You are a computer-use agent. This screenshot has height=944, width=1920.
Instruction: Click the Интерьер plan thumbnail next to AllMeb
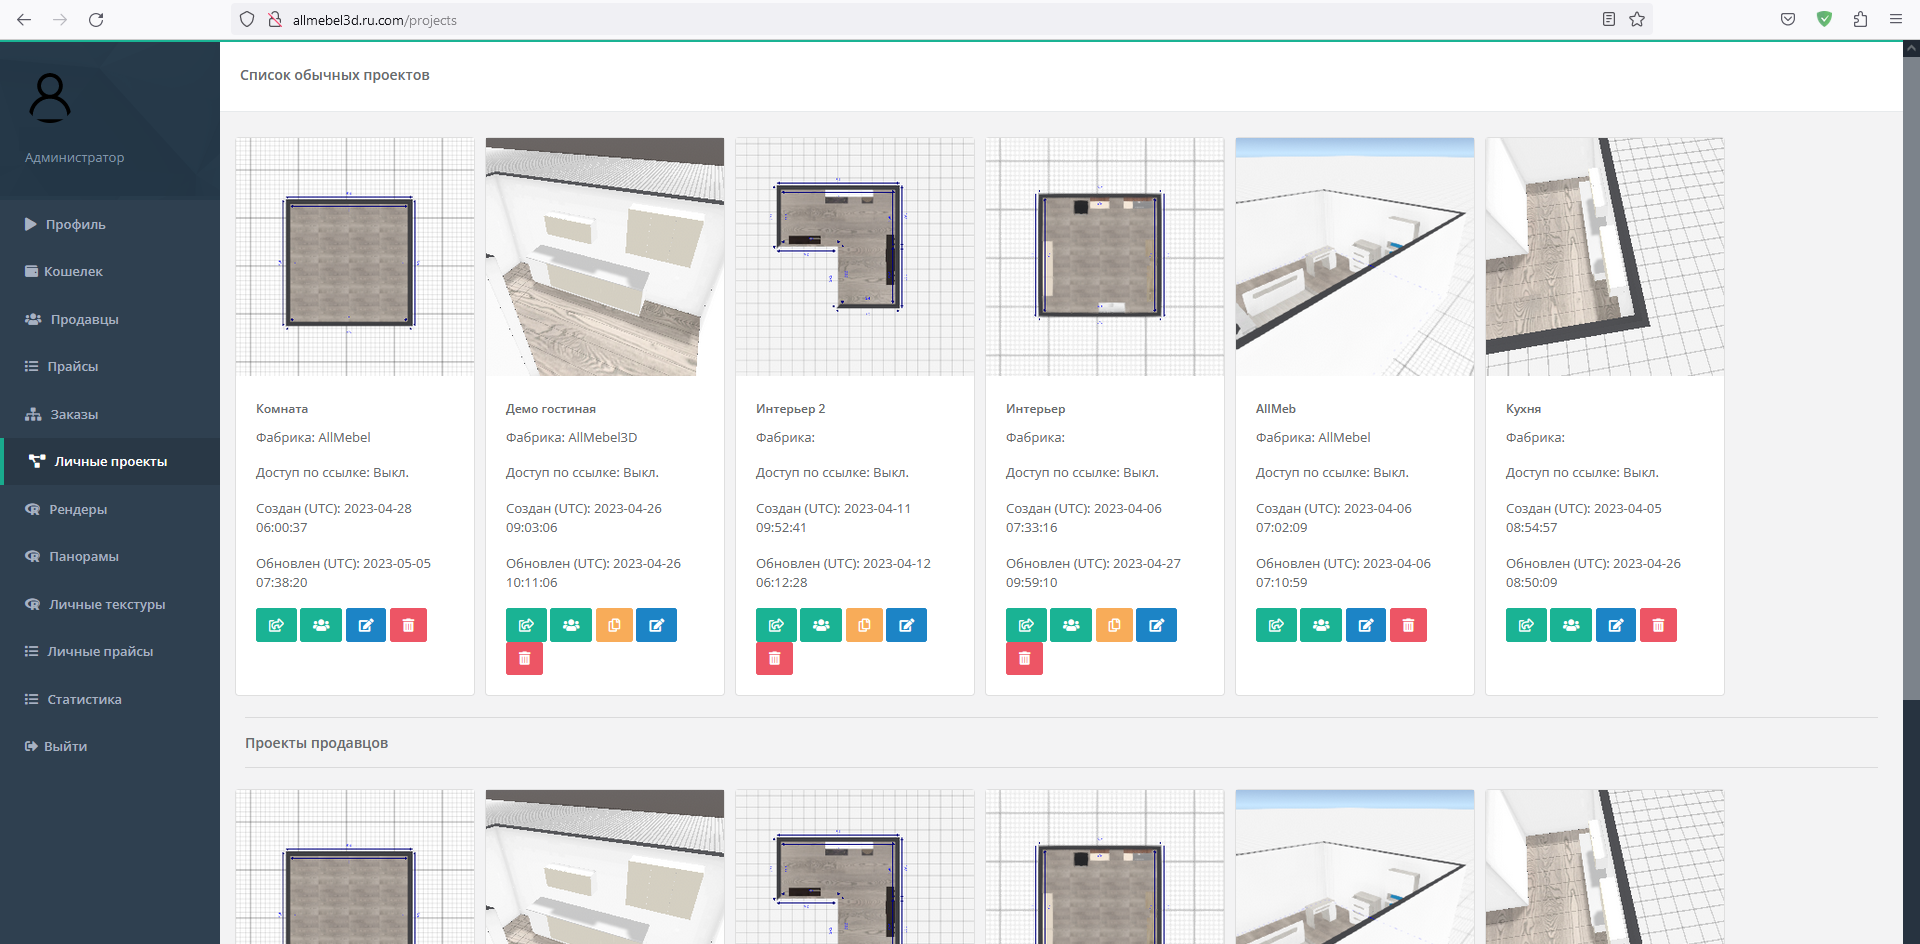[x=1105, y=257]
